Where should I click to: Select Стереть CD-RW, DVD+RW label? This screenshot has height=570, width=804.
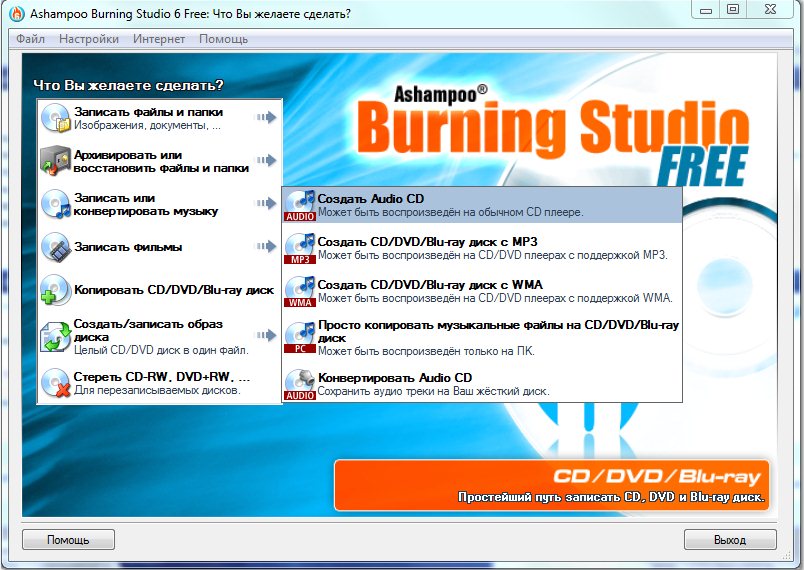tap(162, 377)
